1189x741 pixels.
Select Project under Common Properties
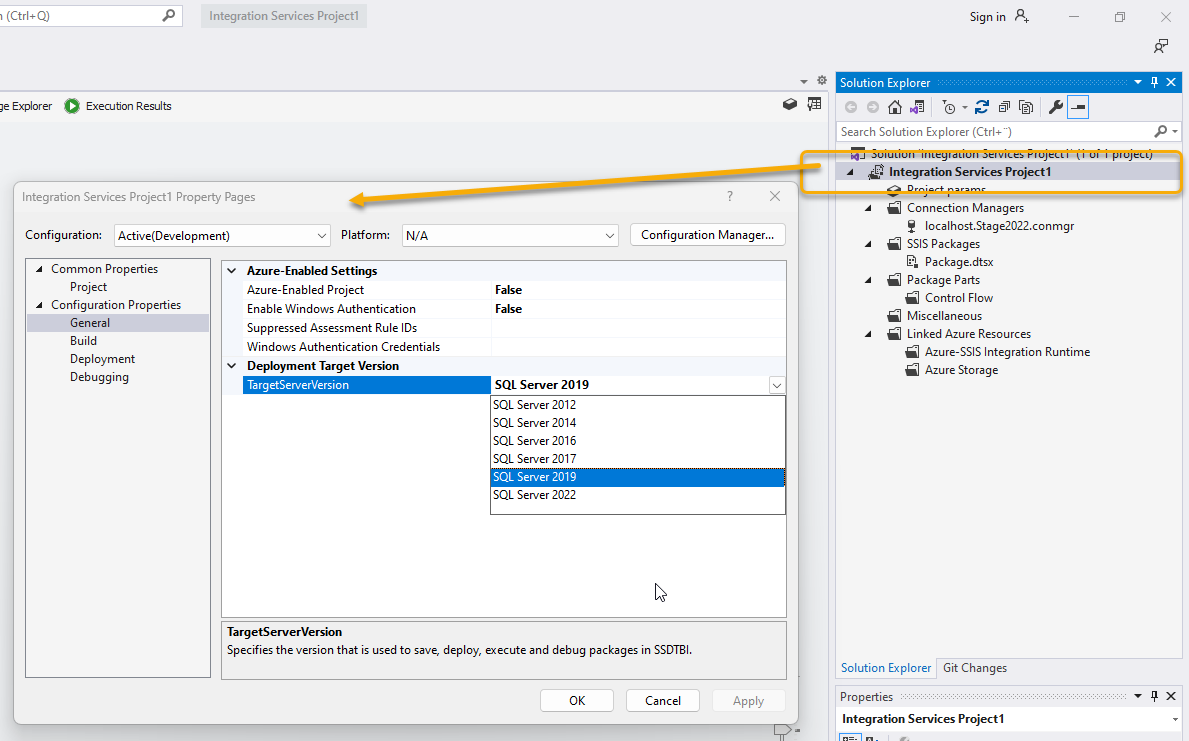click(89, 287)
